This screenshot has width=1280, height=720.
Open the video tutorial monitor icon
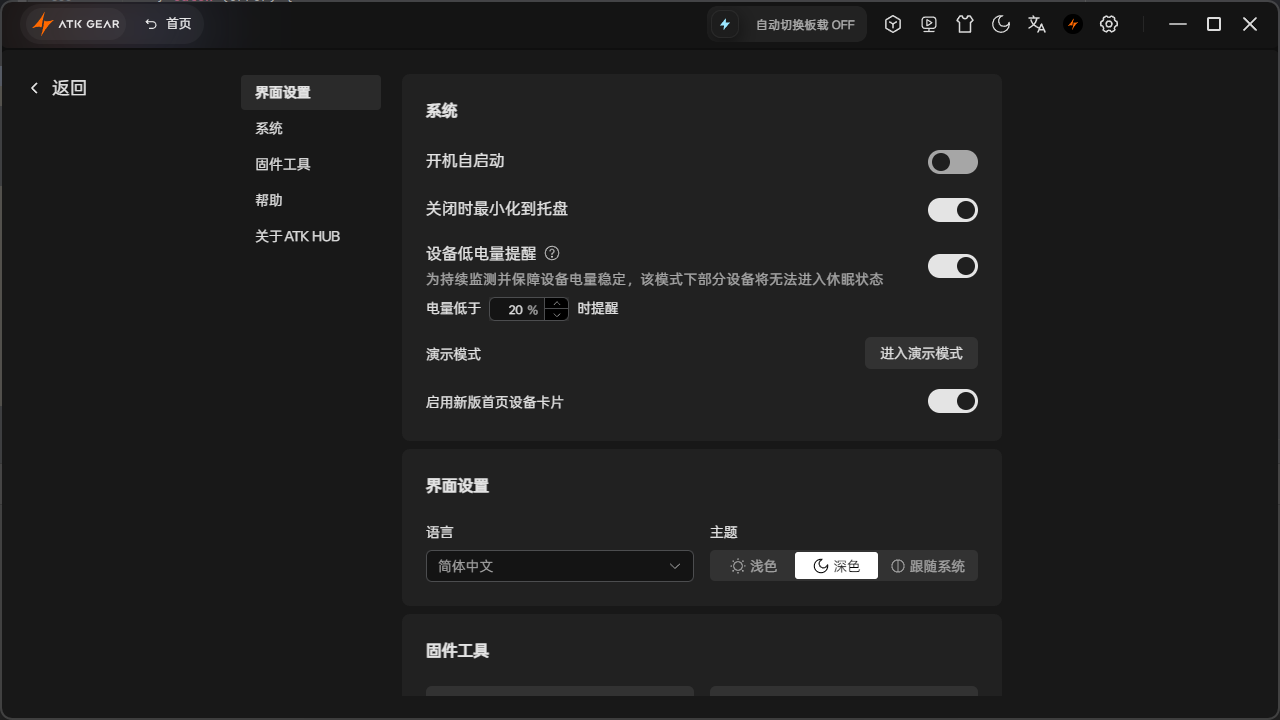(929, 24)
